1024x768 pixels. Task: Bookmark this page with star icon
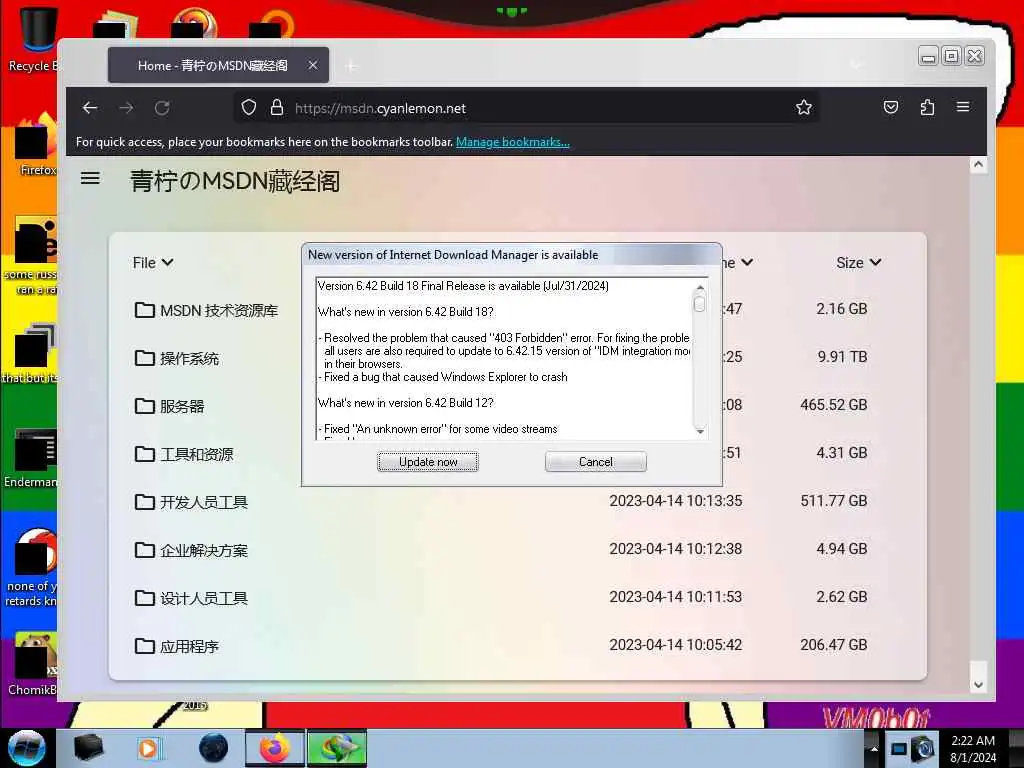(804, 107)
